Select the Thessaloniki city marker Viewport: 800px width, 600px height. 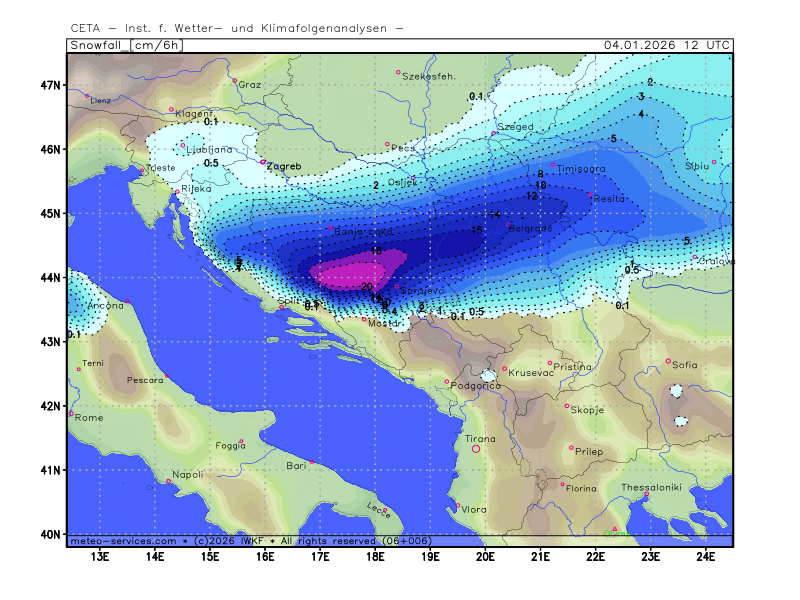[x=647, y=494]
